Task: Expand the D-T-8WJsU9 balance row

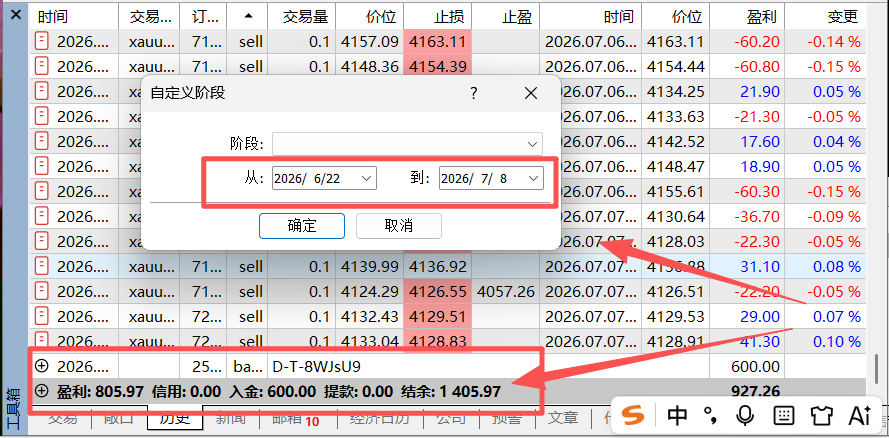Action: [41, 366]
